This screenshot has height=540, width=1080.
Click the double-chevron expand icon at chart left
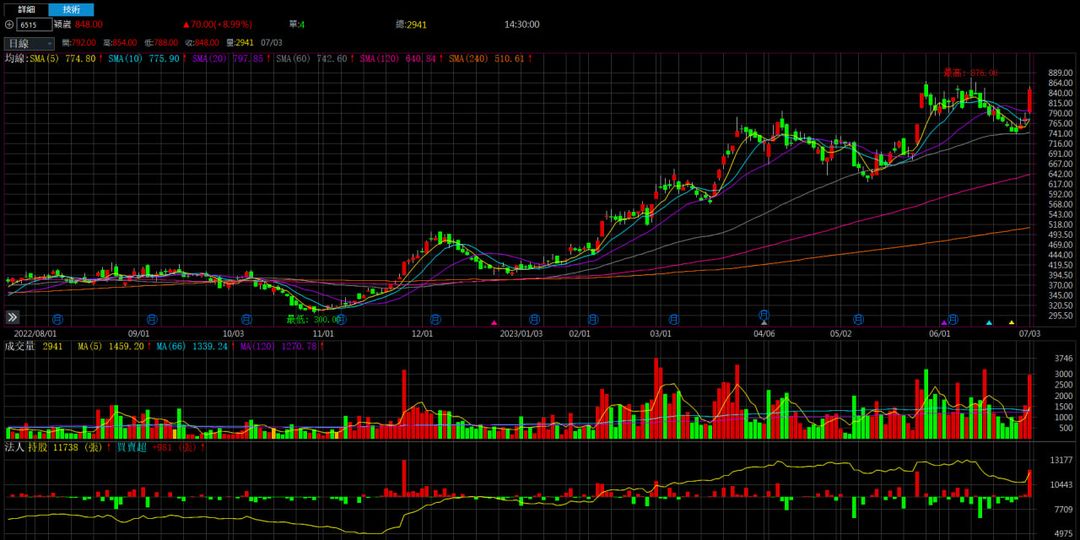pos(13,316)
